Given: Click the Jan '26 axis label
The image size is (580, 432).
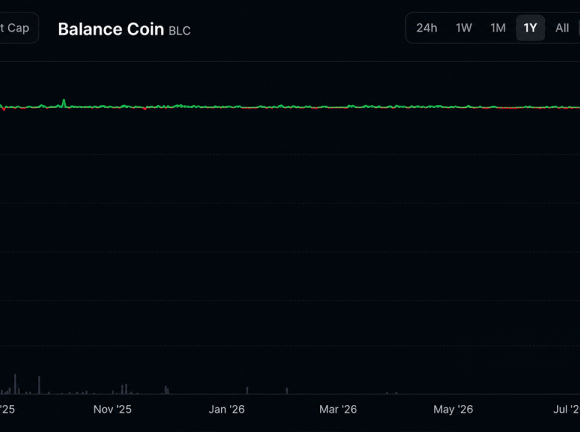Looking at the screenshot, I should click(227, 409).
